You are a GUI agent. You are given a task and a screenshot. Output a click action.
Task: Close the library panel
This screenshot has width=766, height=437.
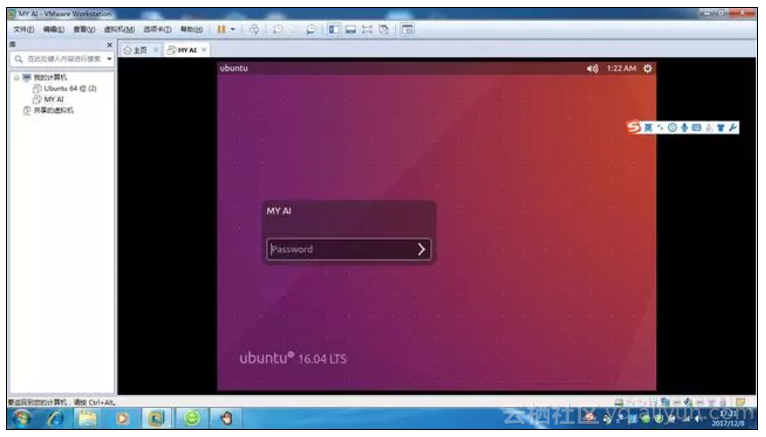[109, 45]
